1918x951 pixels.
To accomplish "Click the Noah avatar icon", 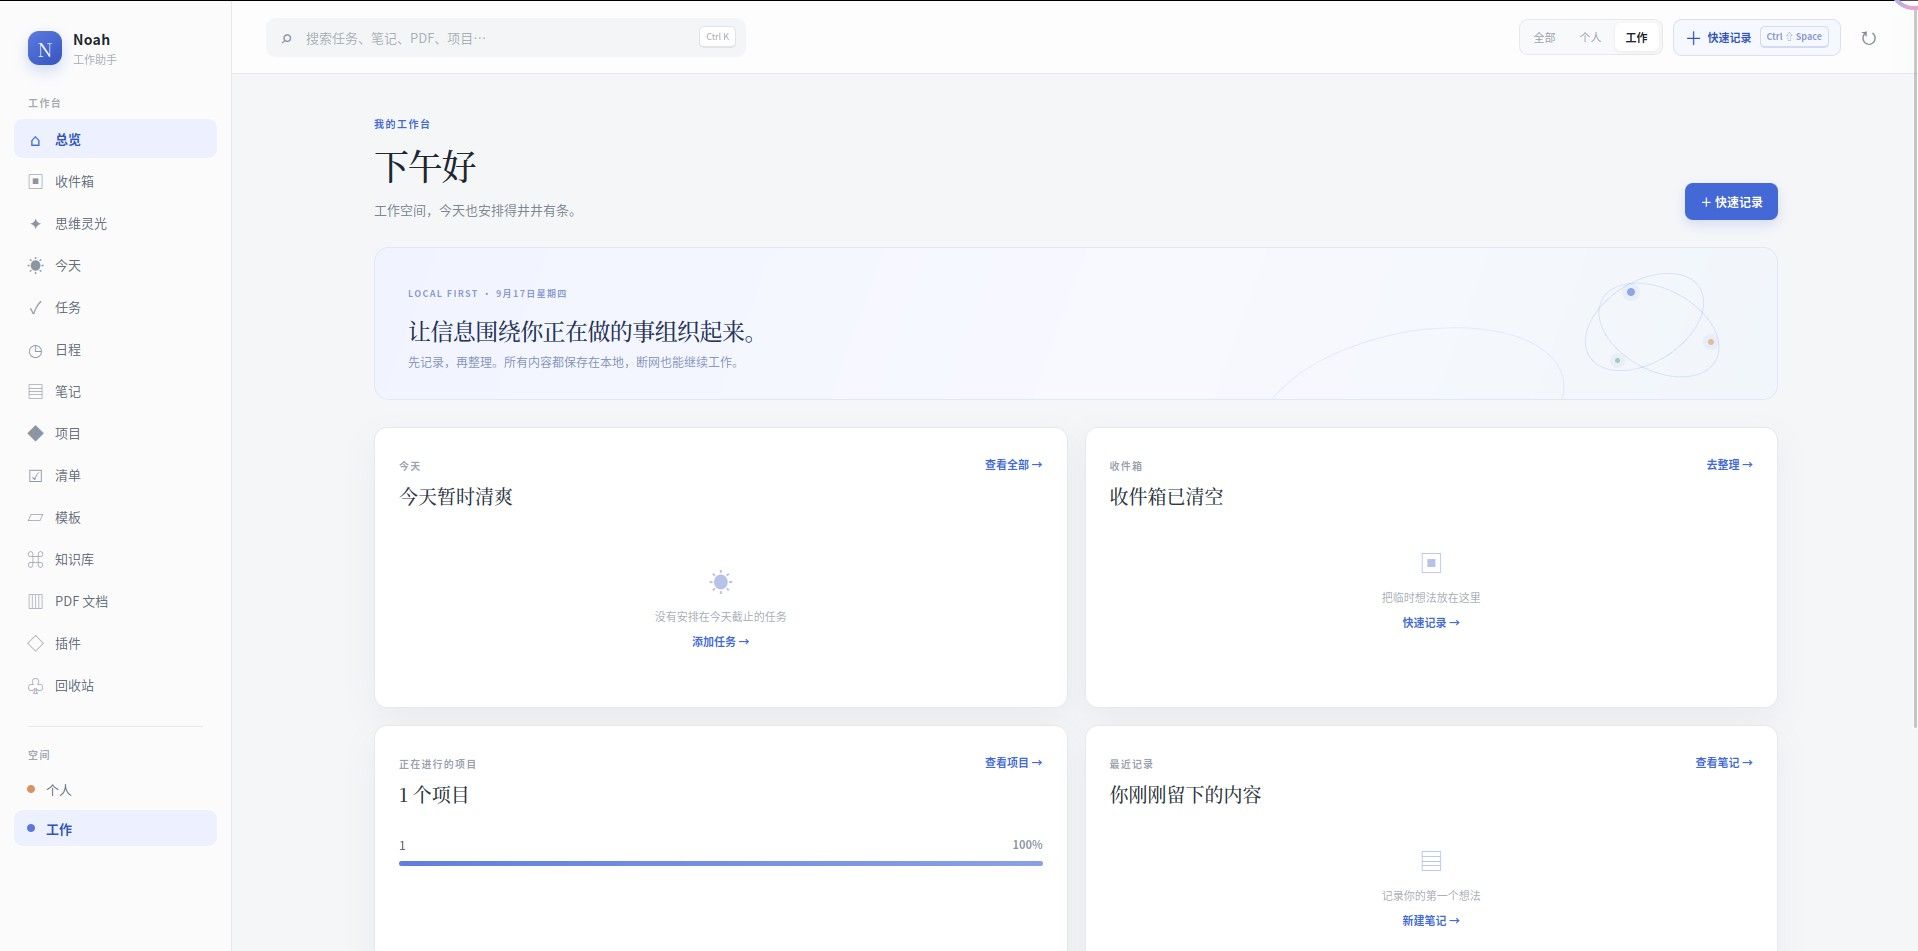I will pyautogui.click(x=45, y=48).
